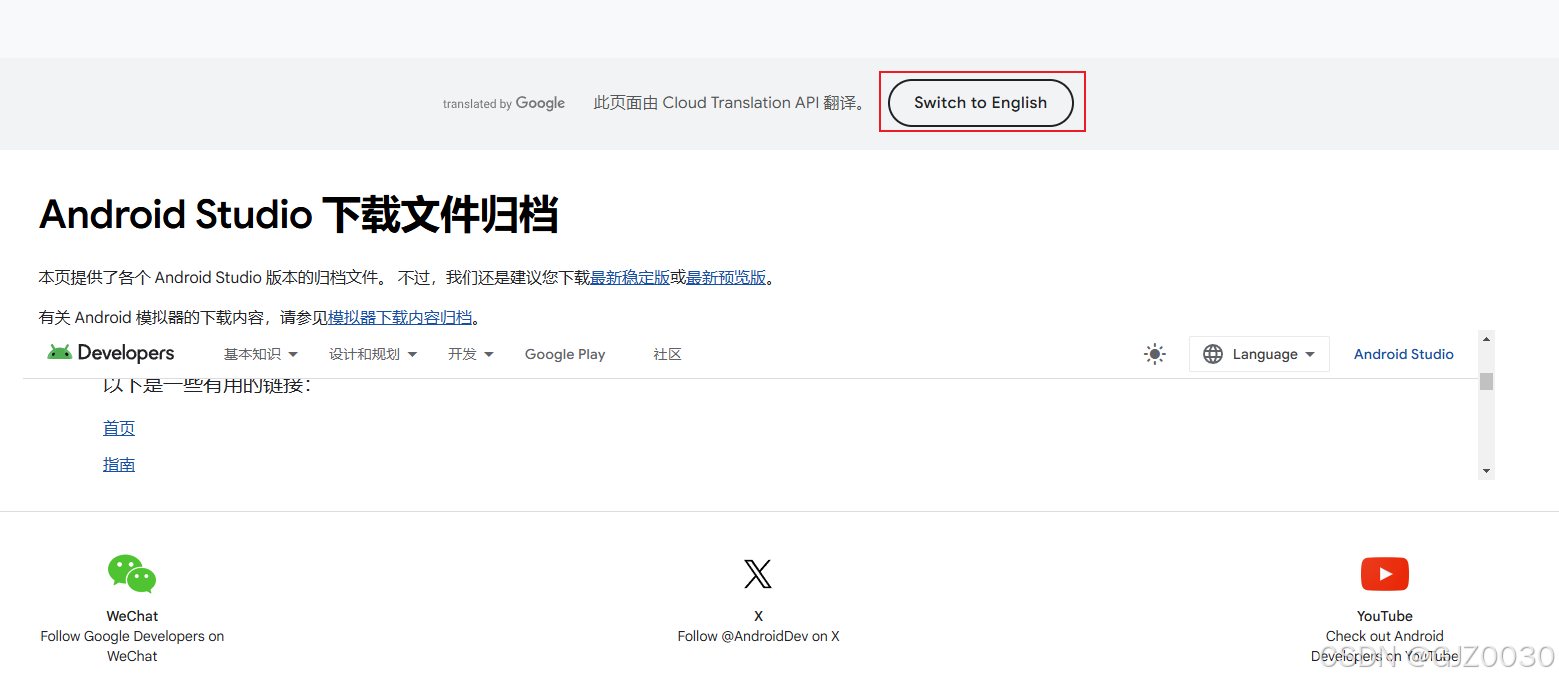
Task: Open the 首页 link
Action: [119, 428]
